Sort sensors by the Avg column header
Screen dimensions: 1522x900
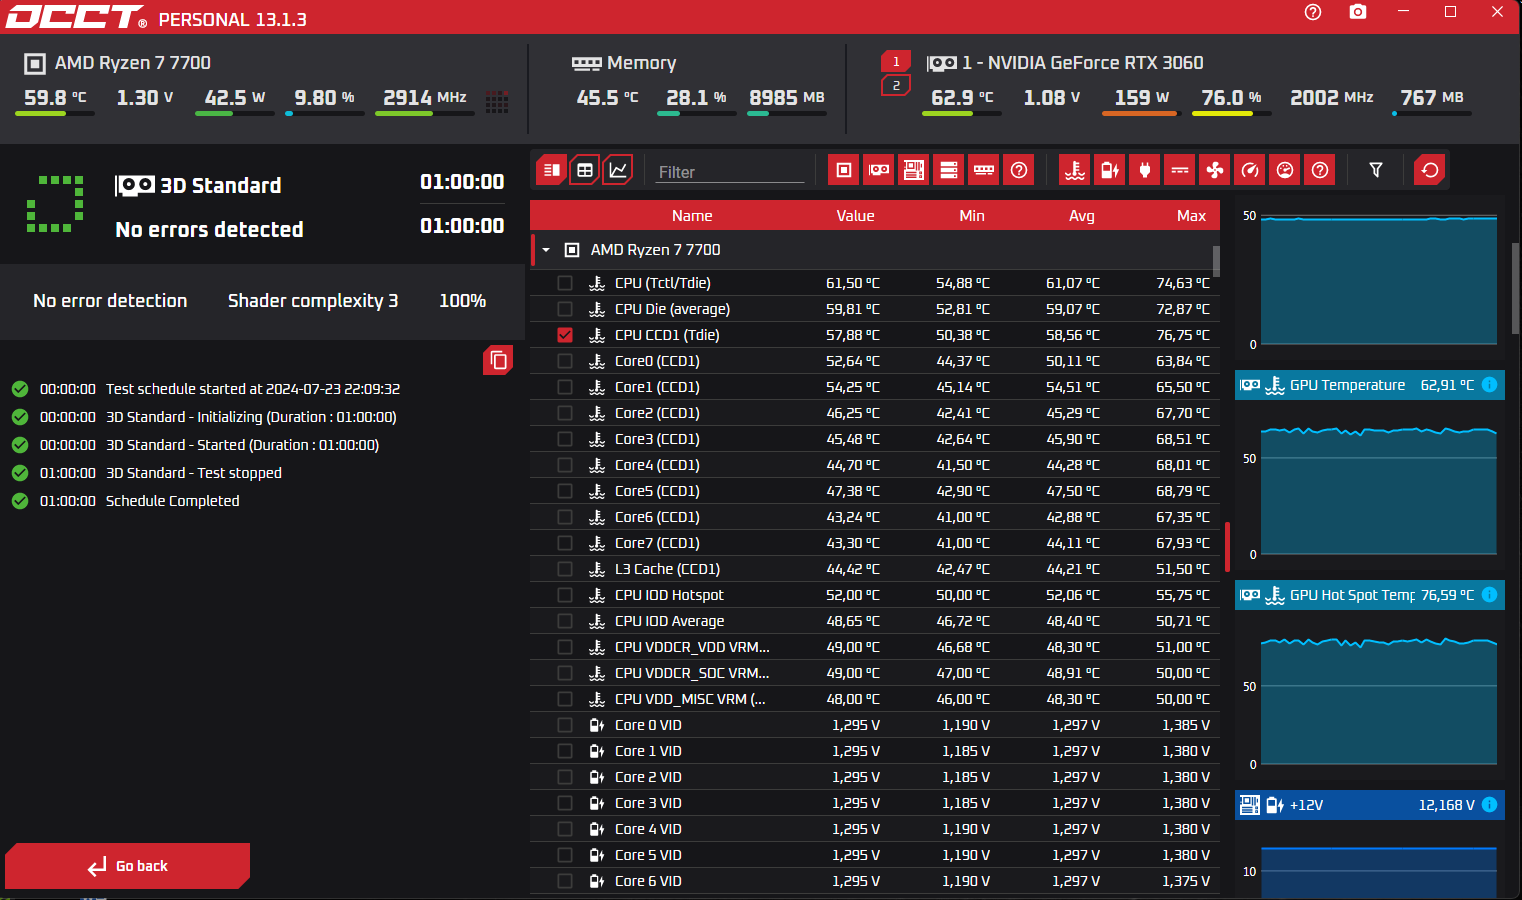[1081, 216]
